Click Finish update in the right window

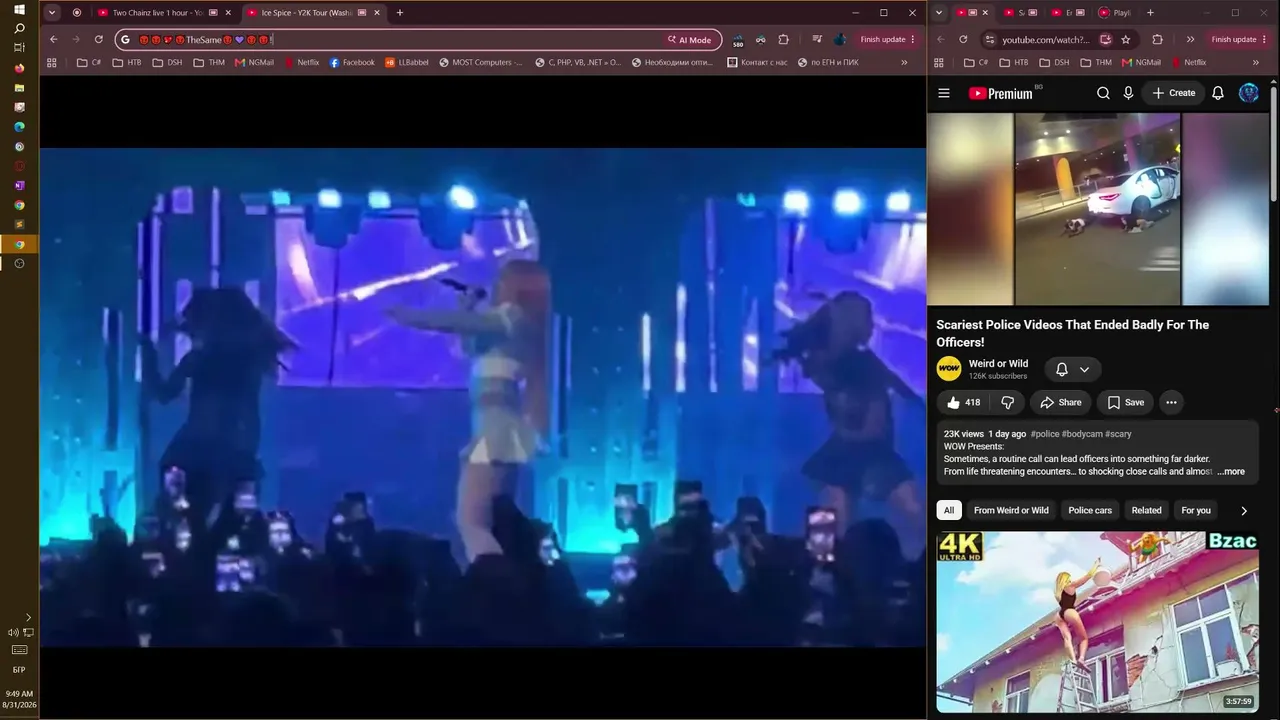pyautogui.click(x=1240, y=39)
